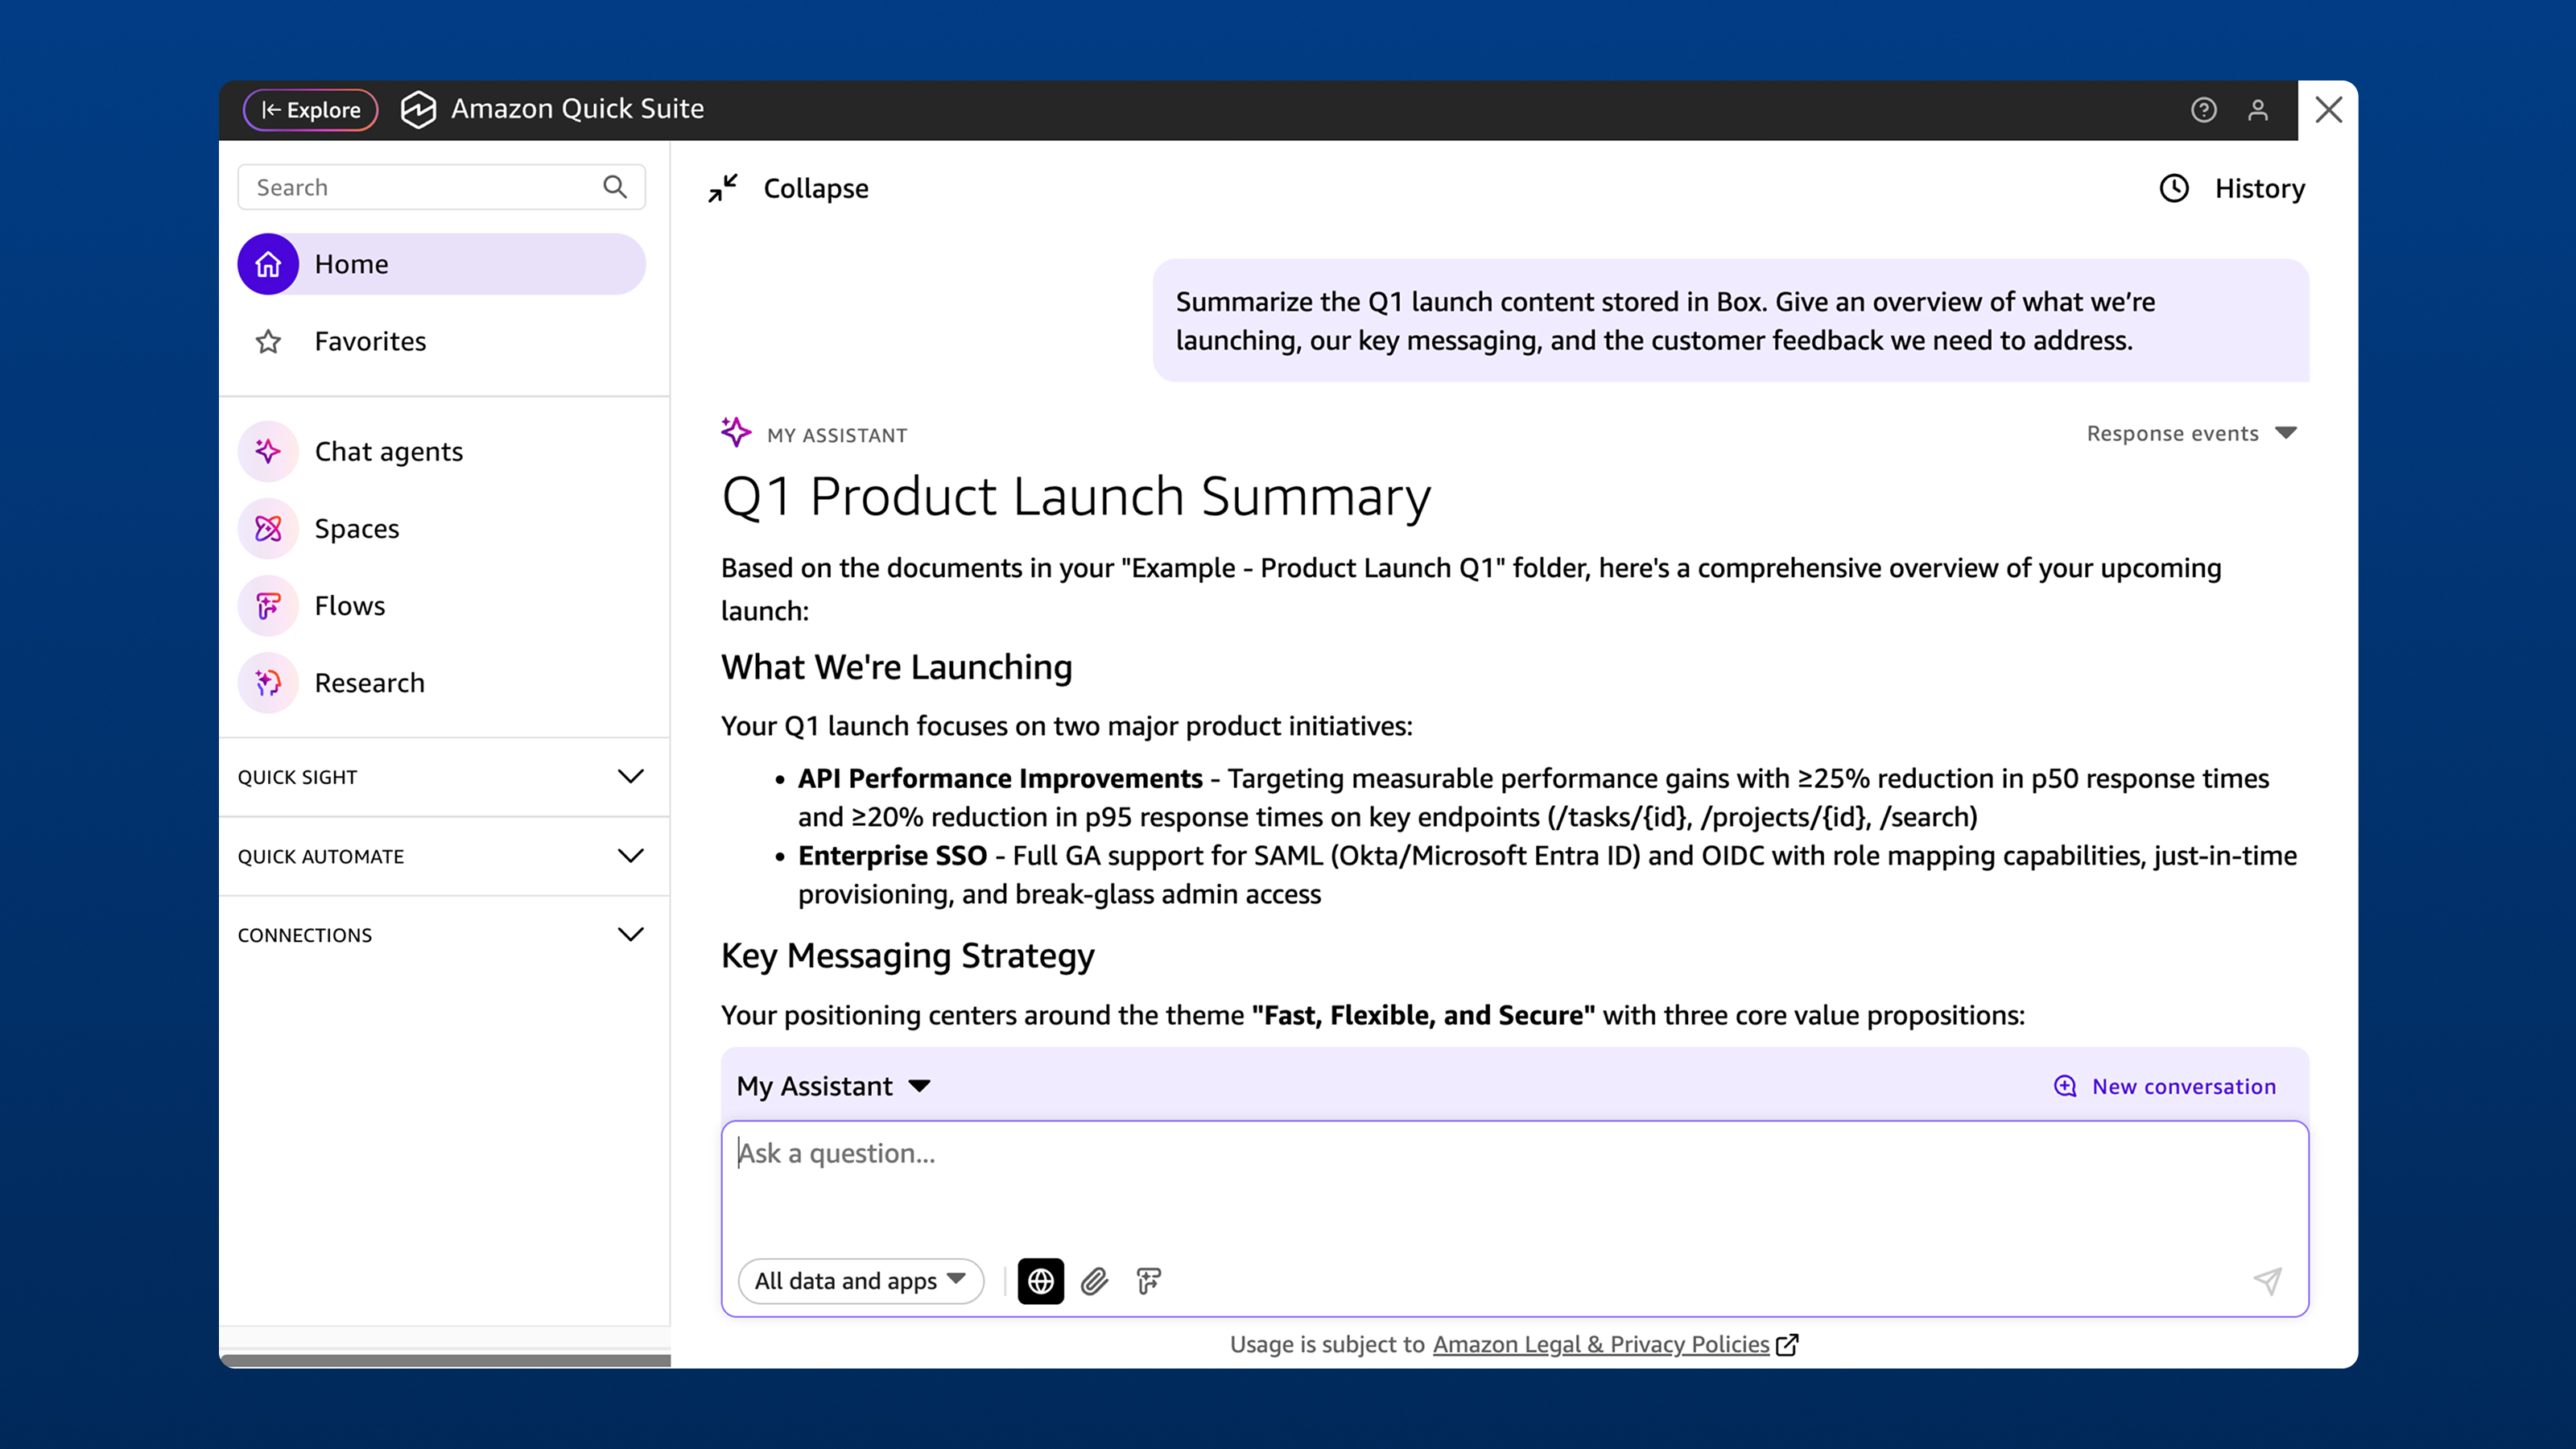Screen dimensions: 2576x1449
Task: Open Chat agents from sidebar
Action: point(388,452)
